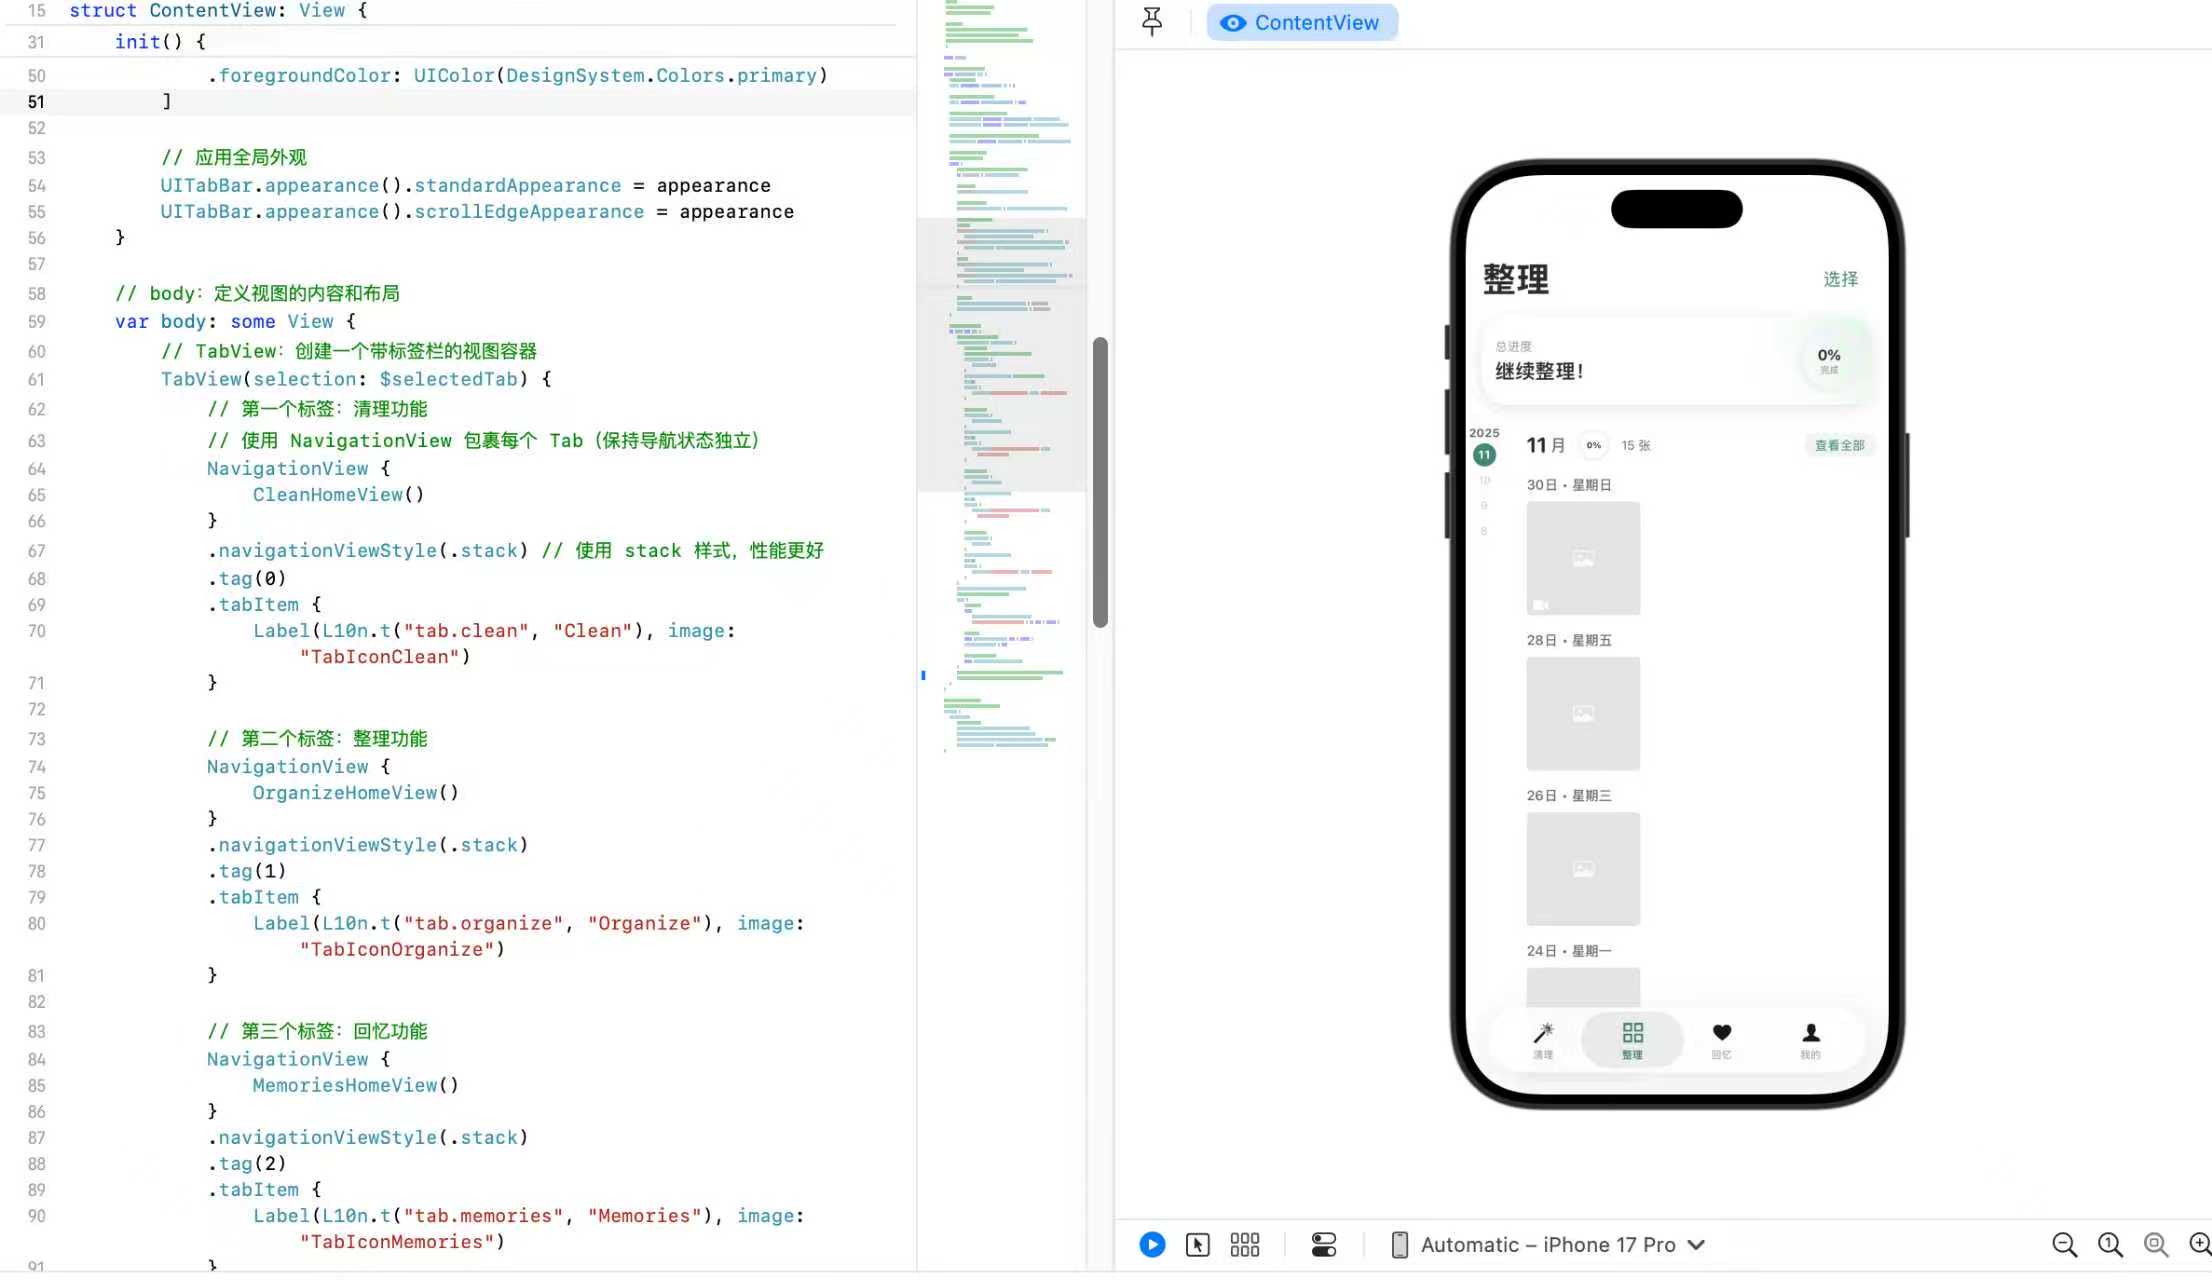The height and width of the screenshot is (1280, 2212).
Task: Pin the preview with the pin icon
Action: 1152,21
